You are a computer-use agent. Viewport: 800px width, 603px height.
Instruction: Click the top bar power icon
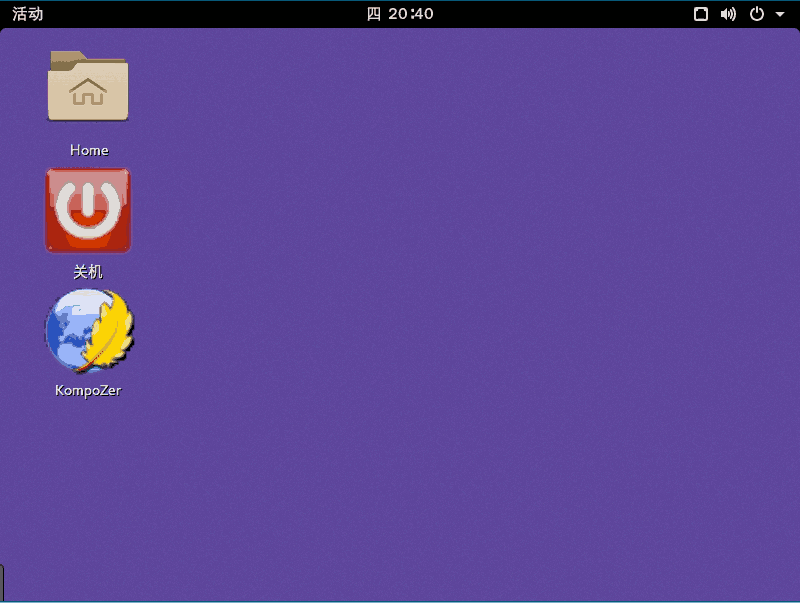click(x=757, y=14)
